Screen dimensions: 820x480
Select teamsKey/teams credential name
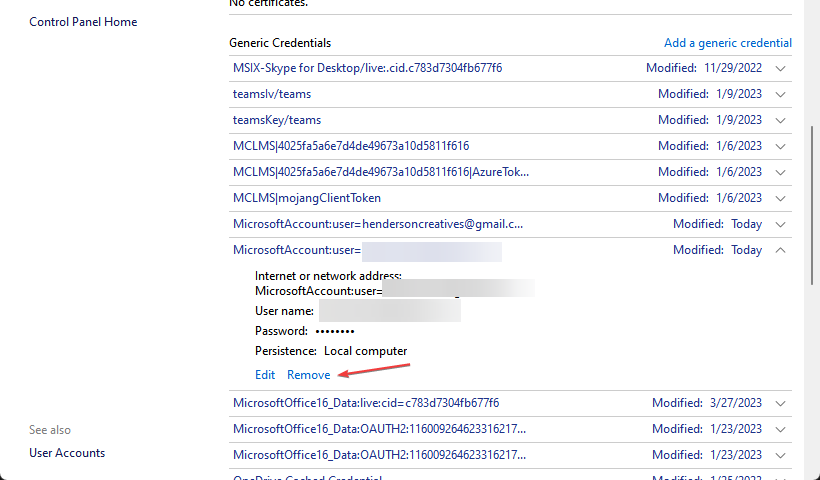click(x=277, y=120)
